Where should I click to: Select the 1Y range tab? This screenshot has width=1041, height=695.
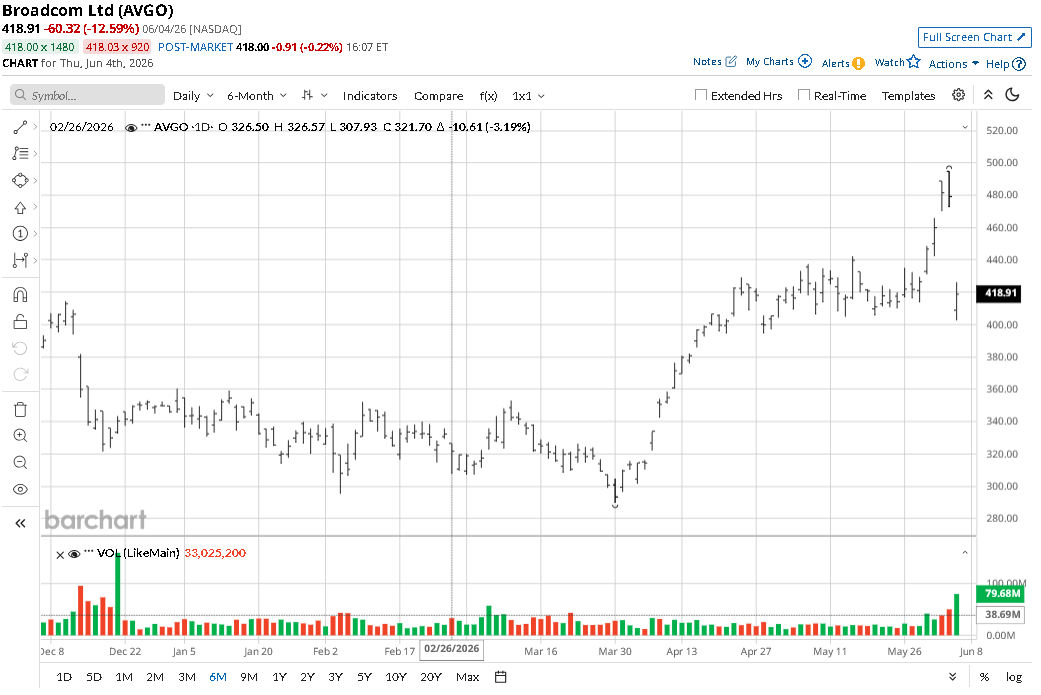pyautogui.click(x=280, y=677)
